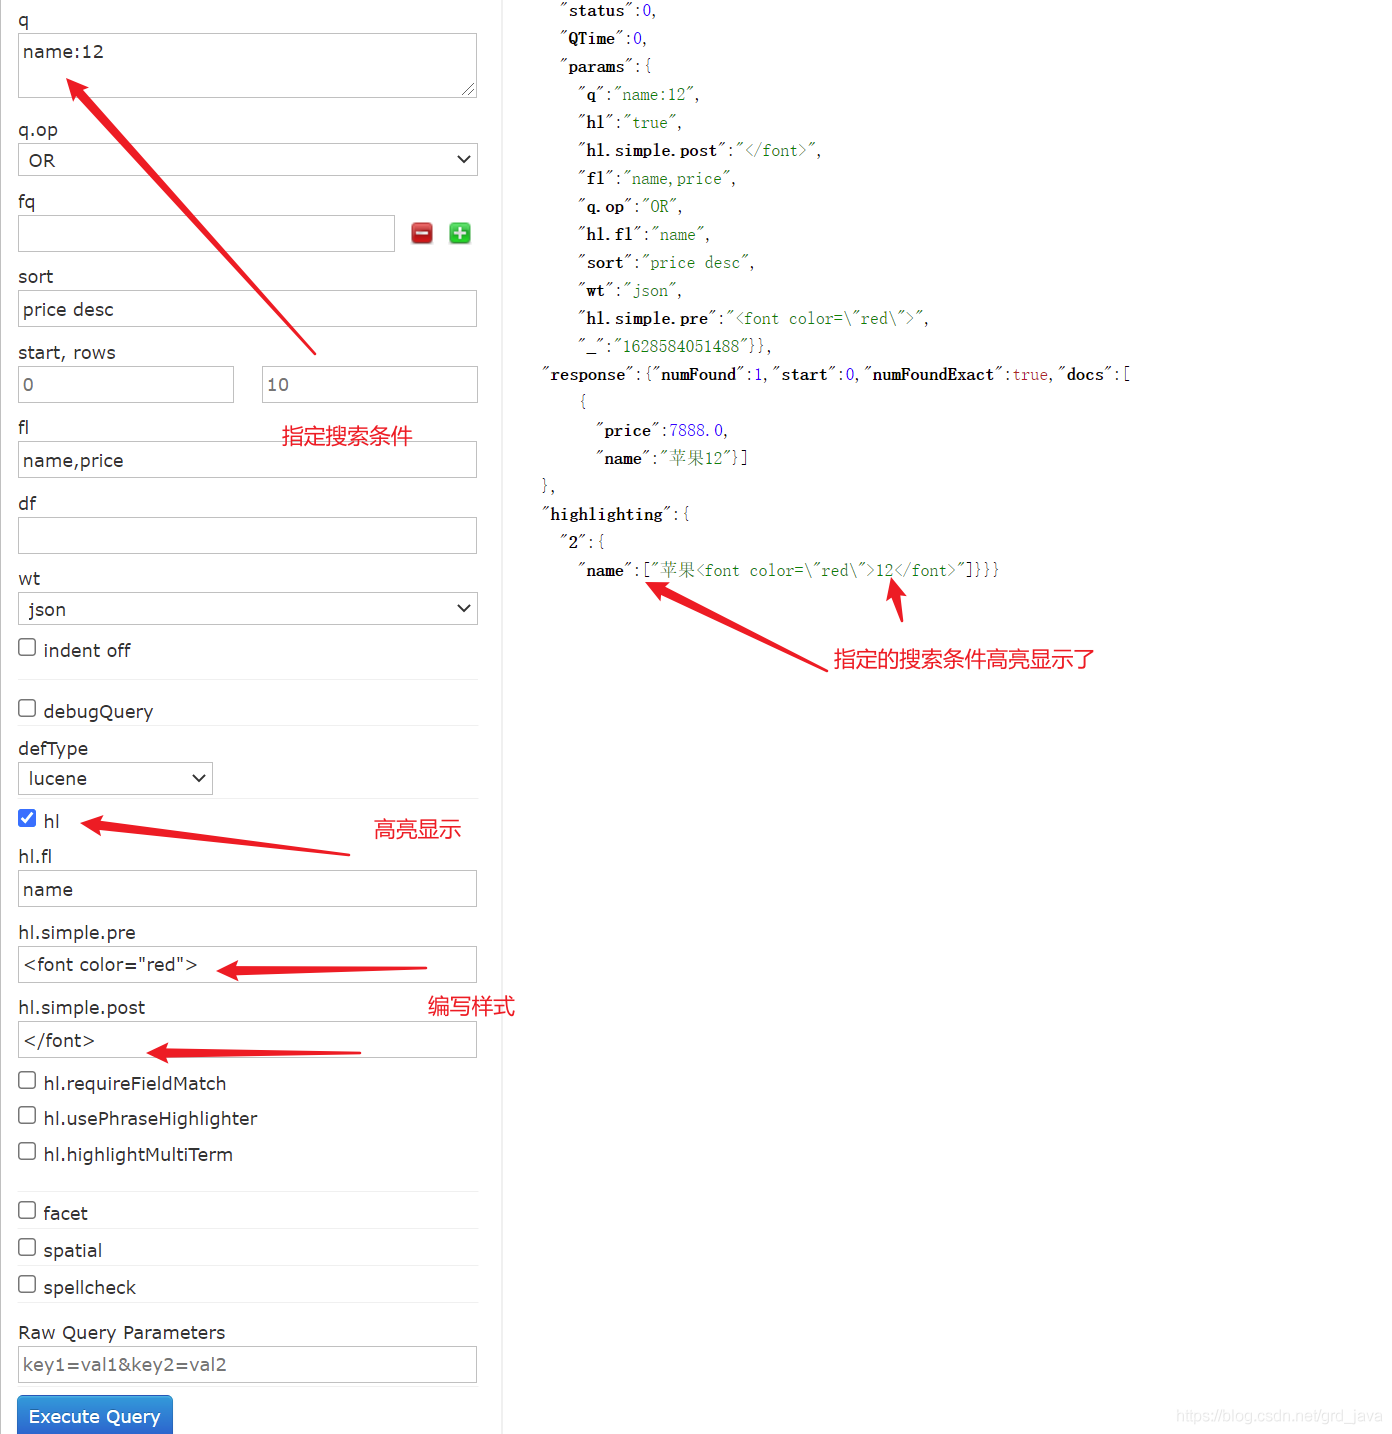Click the fq filter query field
The image size is (1392, 1434).
[206, 234]
